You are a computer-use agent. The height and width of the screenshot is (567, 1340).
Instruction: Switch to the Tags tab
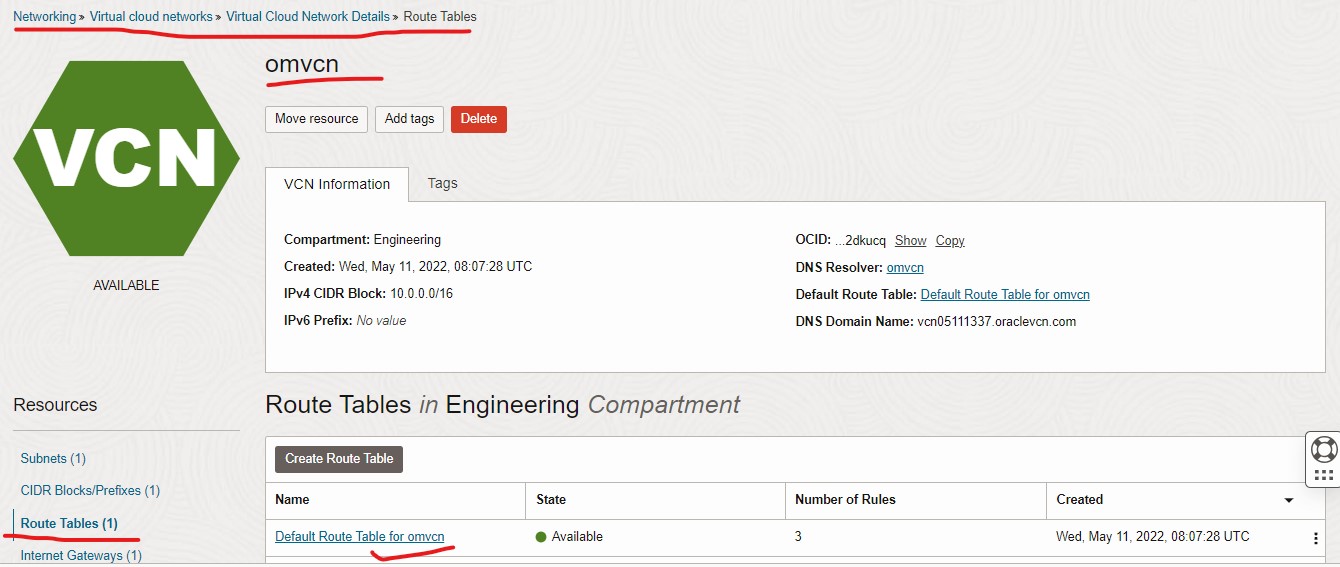(442, 183)
